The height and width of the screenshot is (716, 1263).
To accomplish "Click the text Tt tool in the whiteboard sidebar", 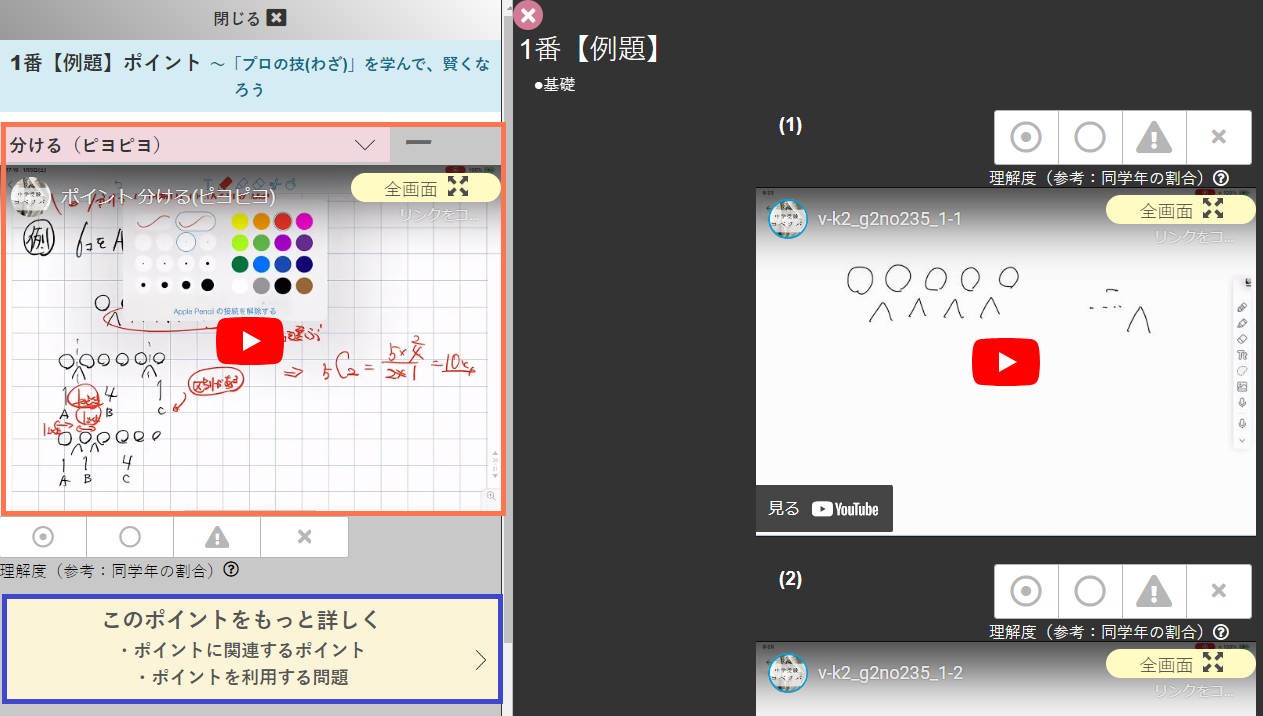I will click(x=1242, y=355).
